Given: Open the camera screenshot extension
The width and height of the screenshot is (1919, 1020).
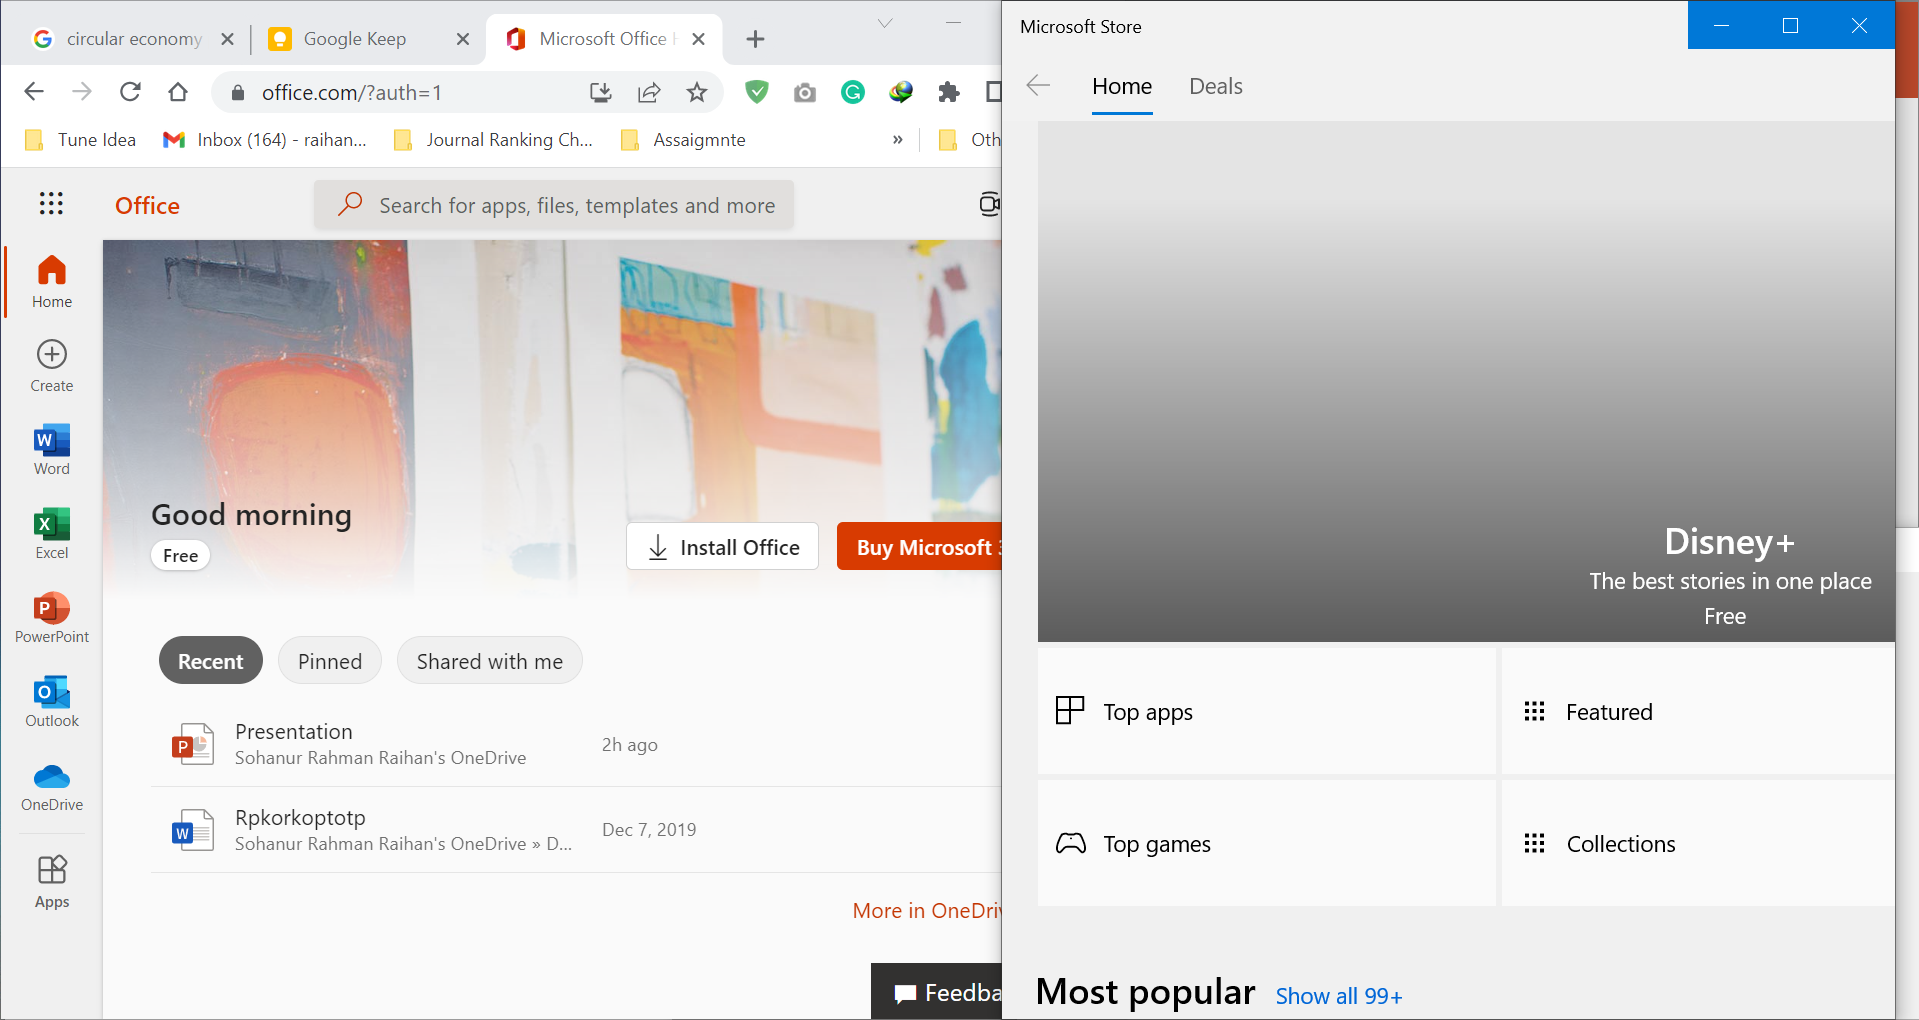Looking at the screenshot, I should pyautogui.click(x=805, y=93).
